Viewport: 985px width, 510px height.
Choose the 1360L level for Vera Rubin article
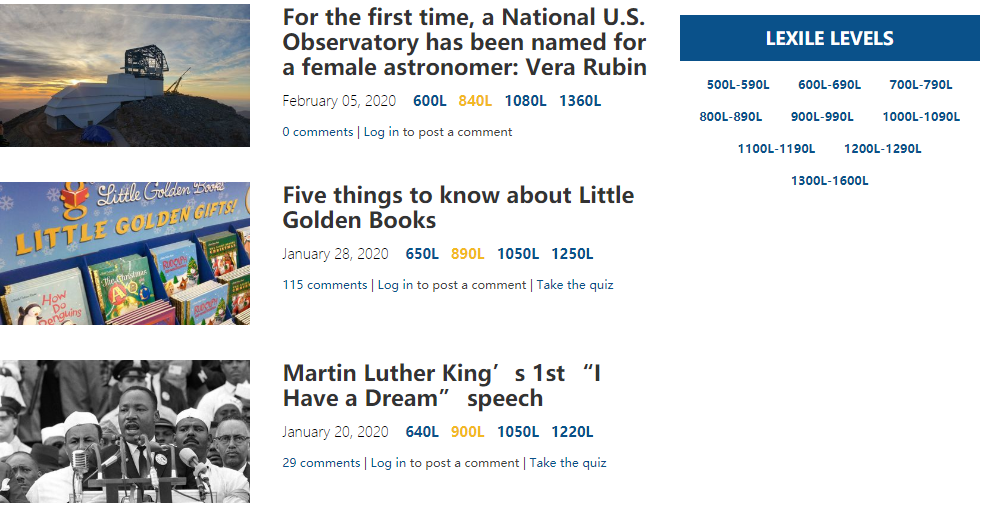[x=580, y=100]
